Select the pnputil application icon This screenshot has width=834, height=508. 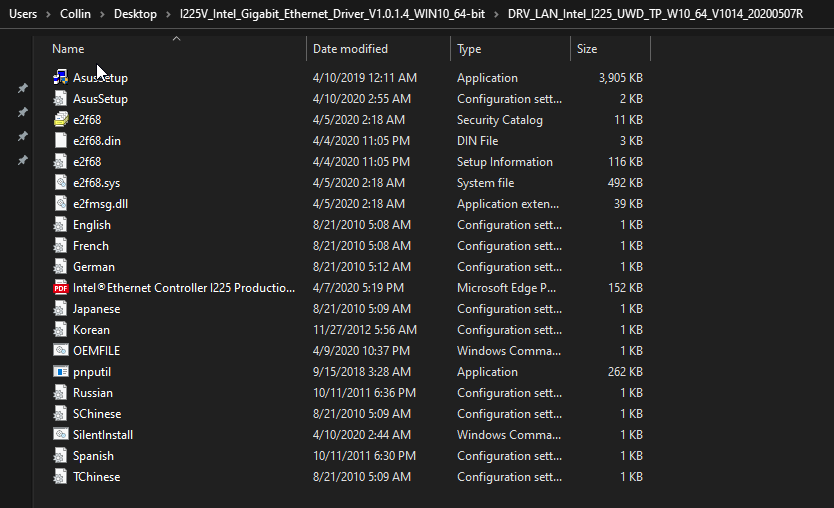coord(61,371)
